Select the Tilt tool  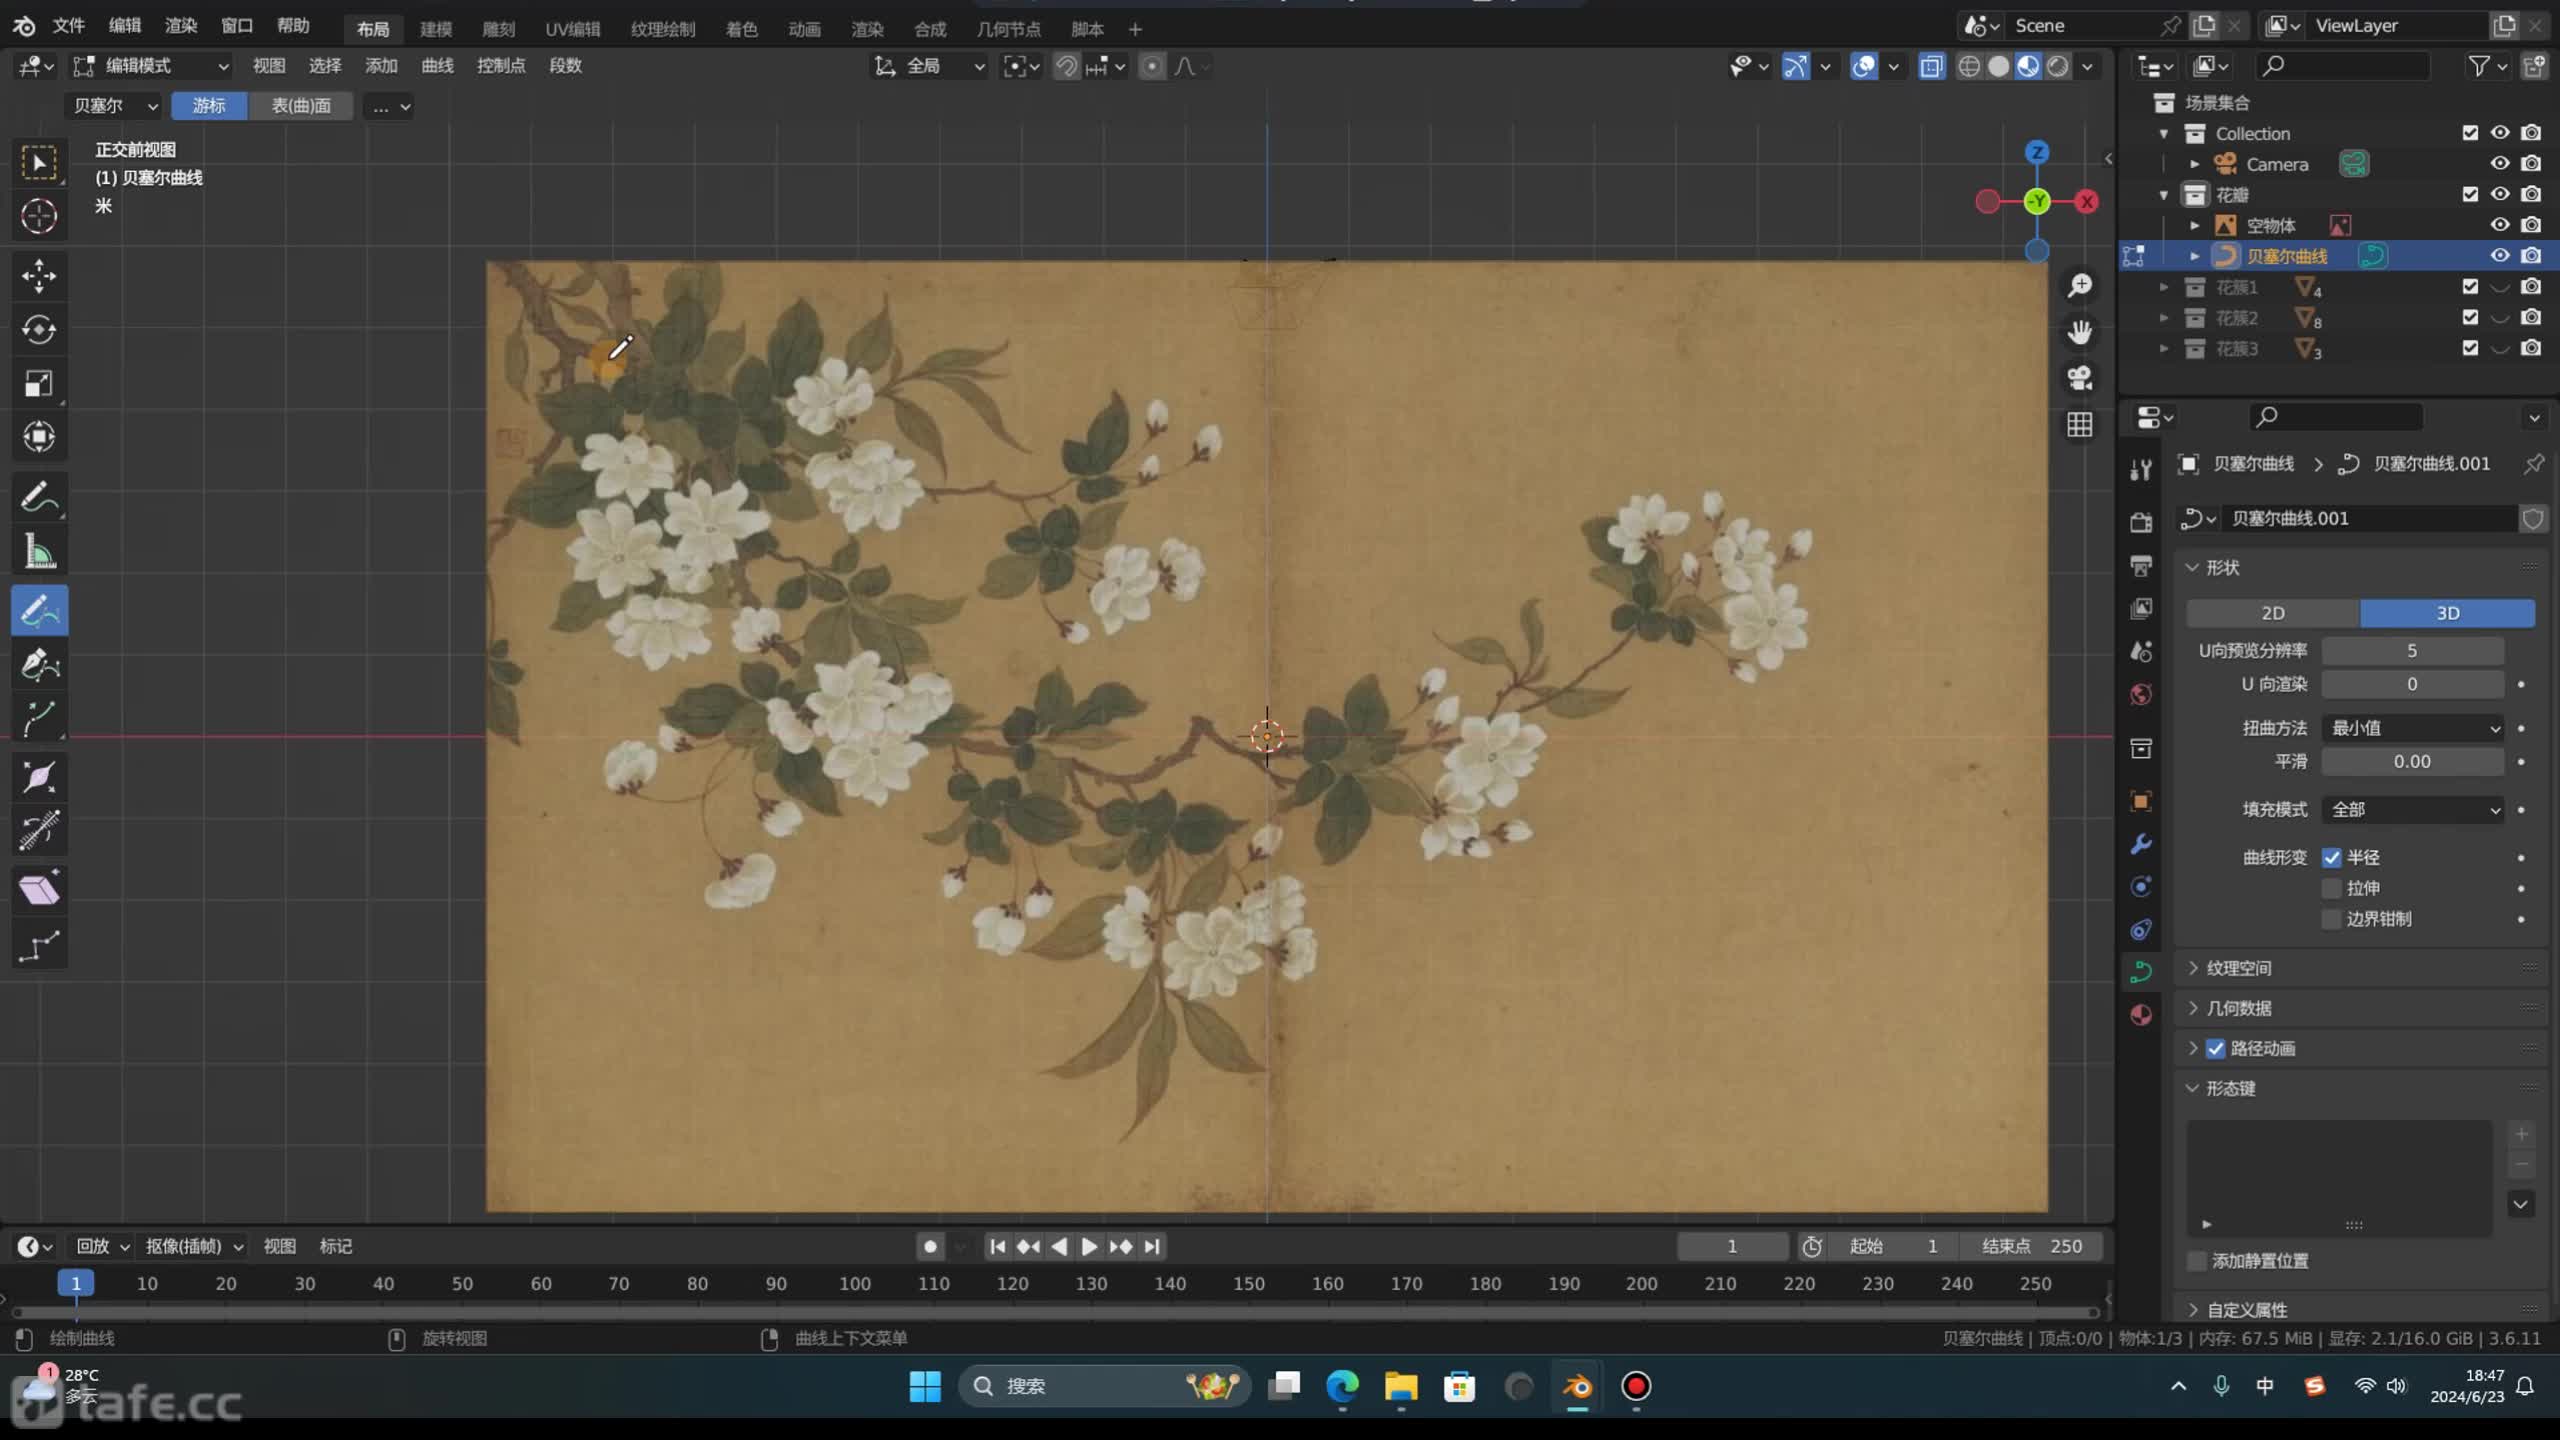coord(39,831)
